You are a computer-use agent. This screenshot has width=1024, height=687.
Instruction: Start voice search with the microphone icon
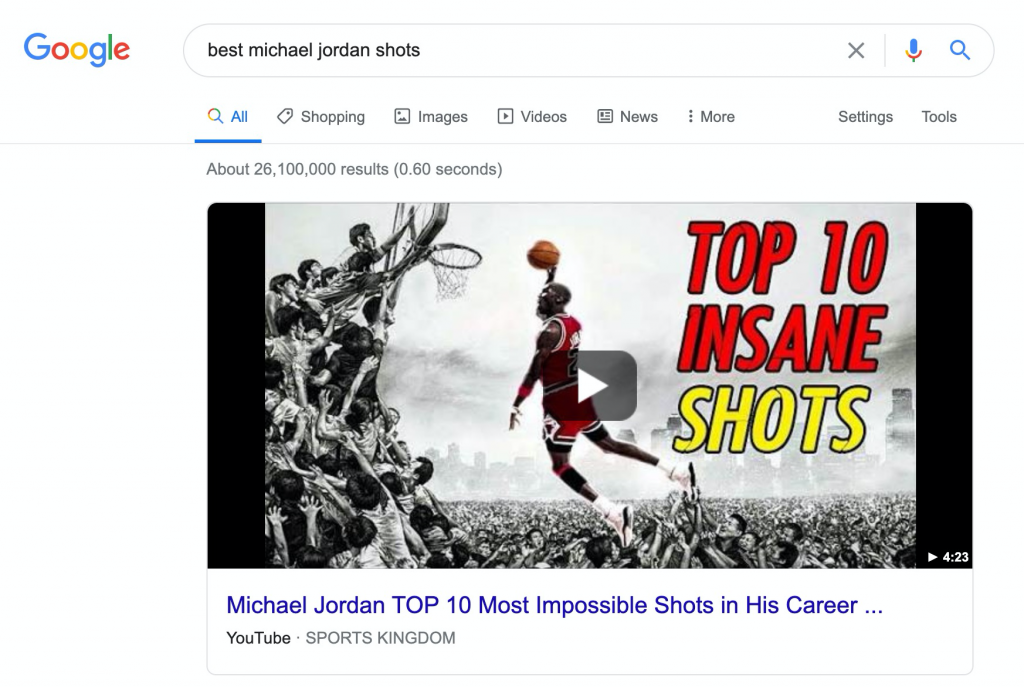[913, 50]
